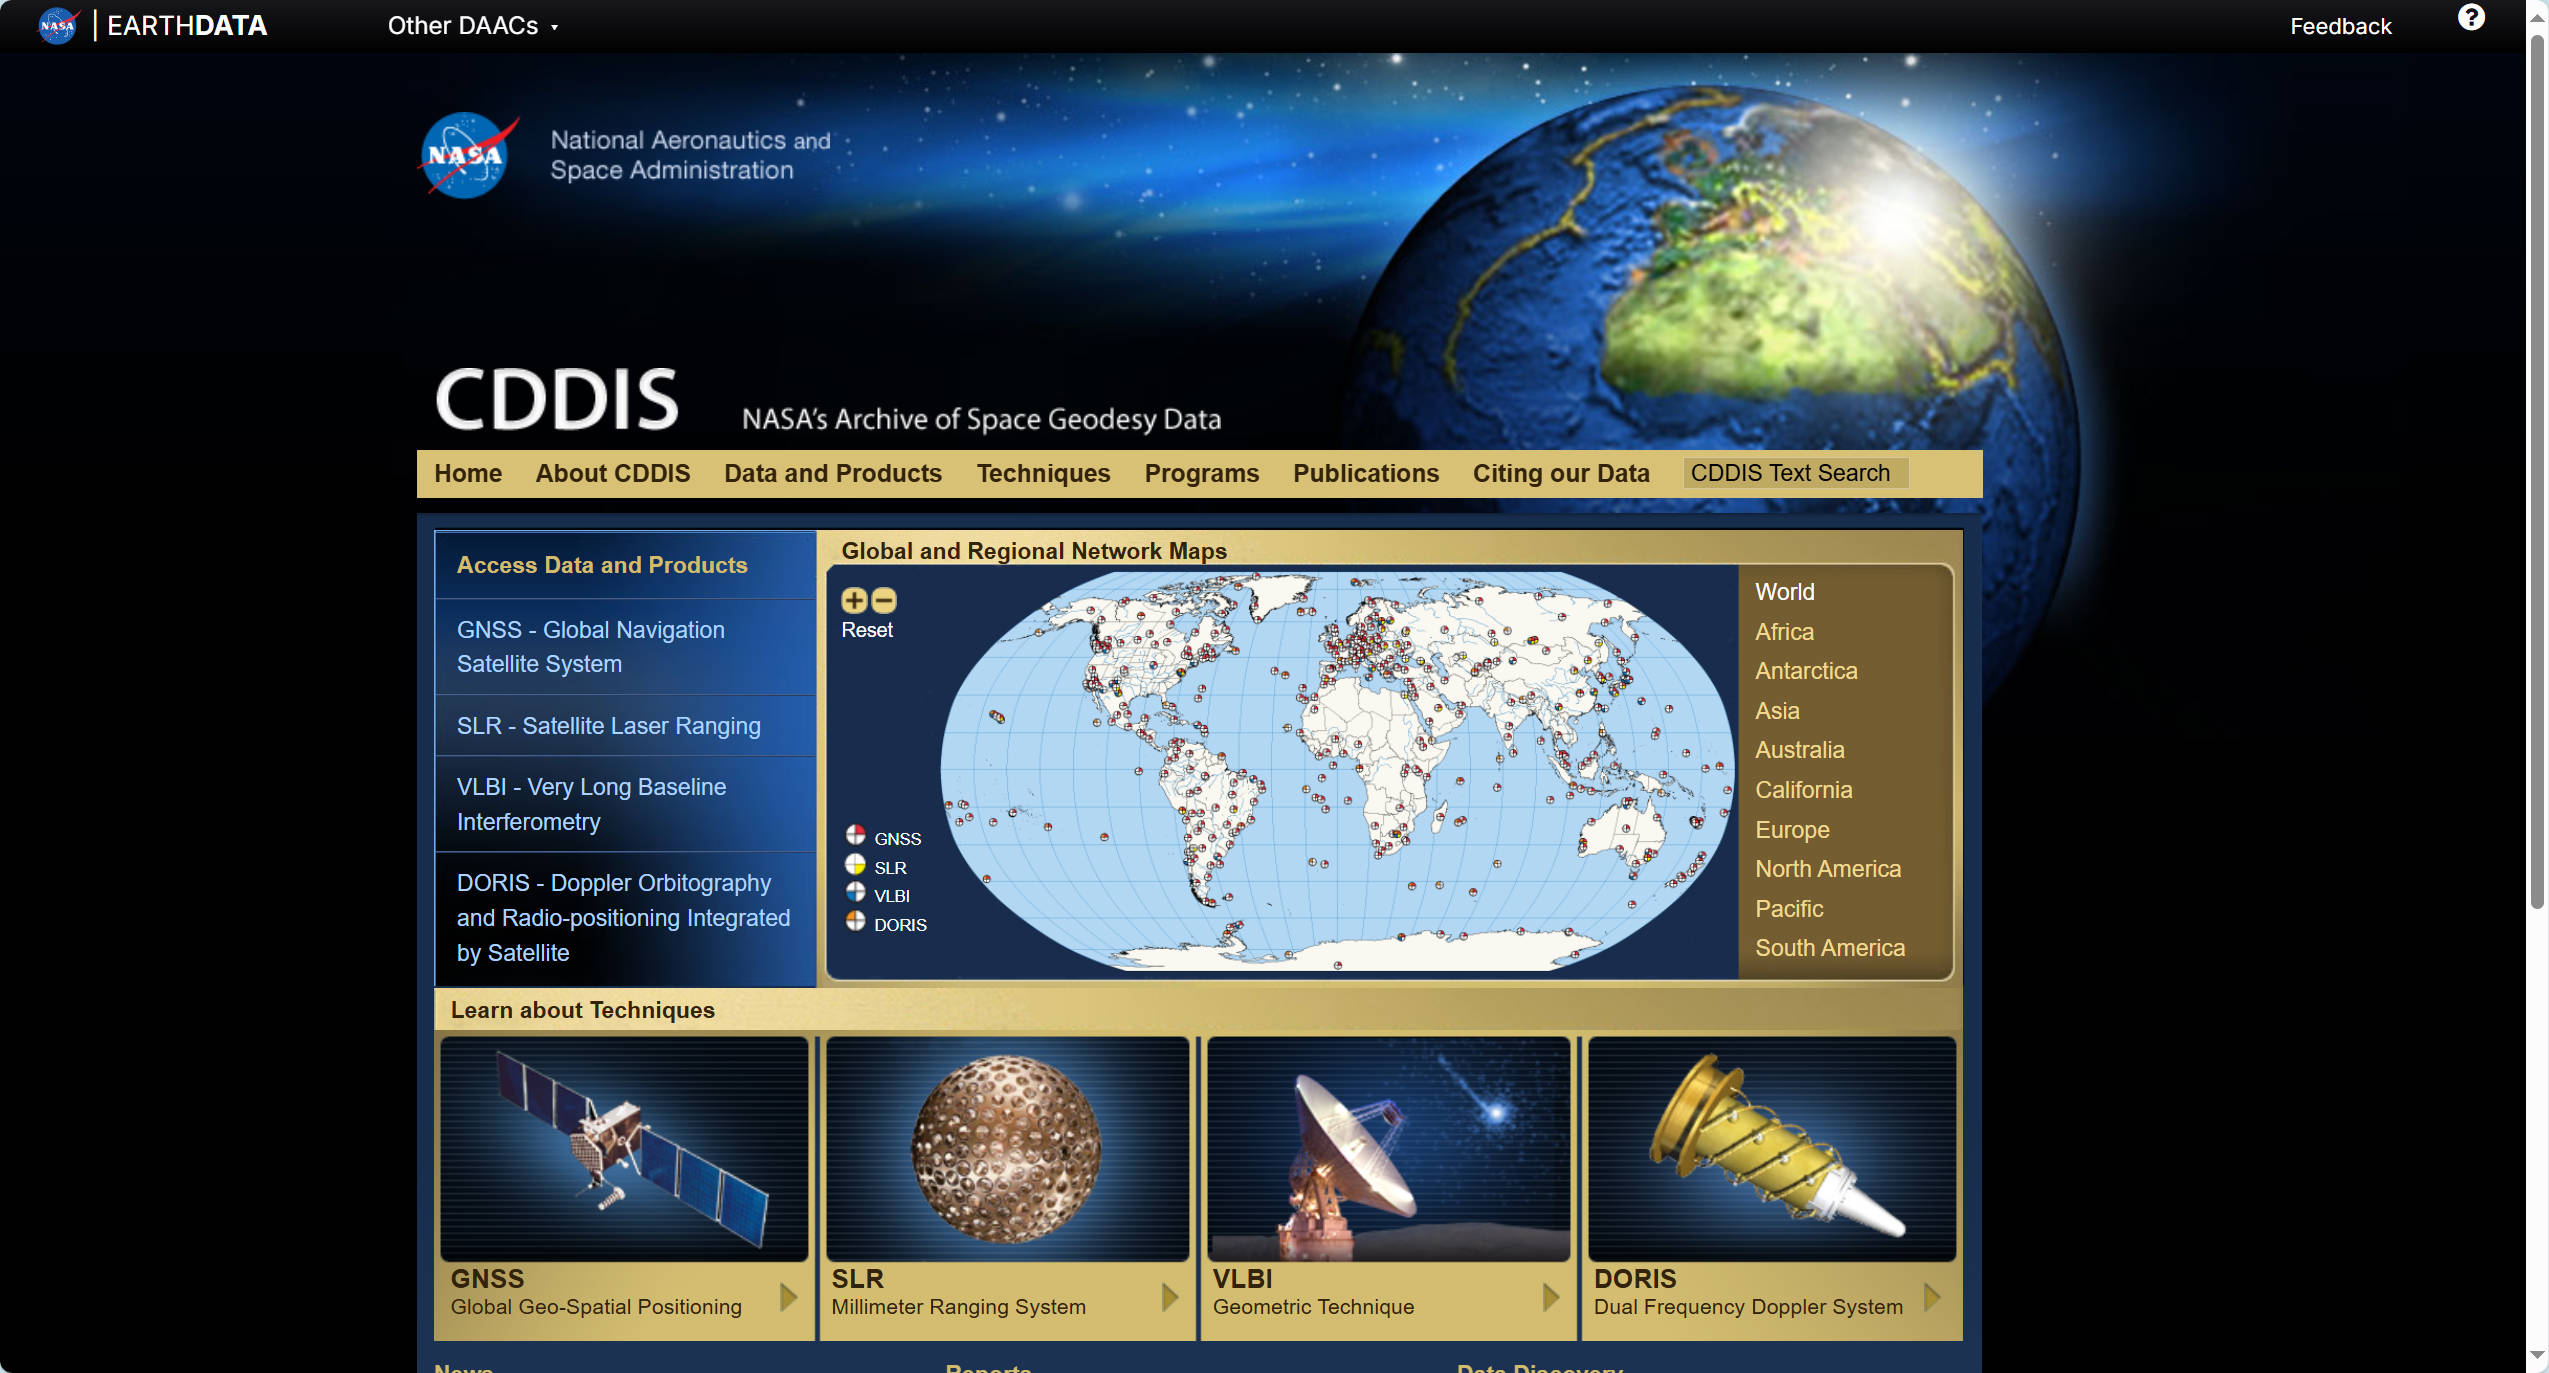Click the large NASA meatball logo
Viewport: 2549px width, 1373px height.
click(x=466, y=156)
